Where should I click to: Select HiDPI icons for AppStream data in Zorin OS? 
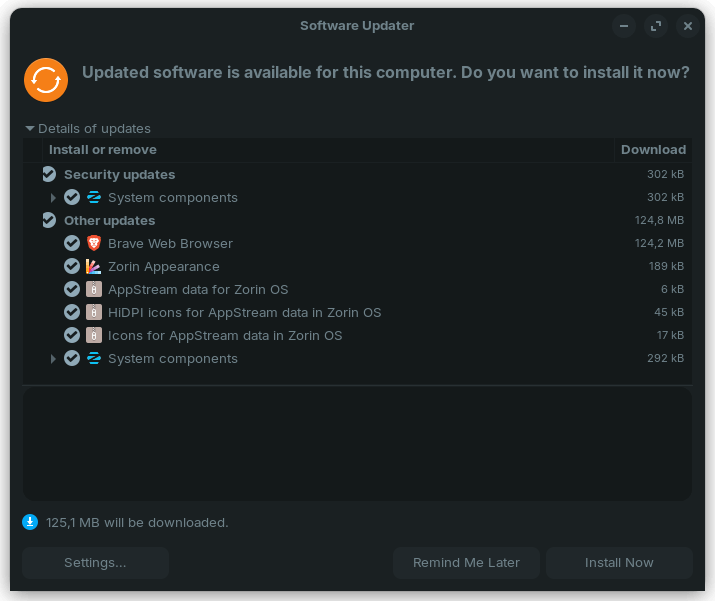coord(244,313)
